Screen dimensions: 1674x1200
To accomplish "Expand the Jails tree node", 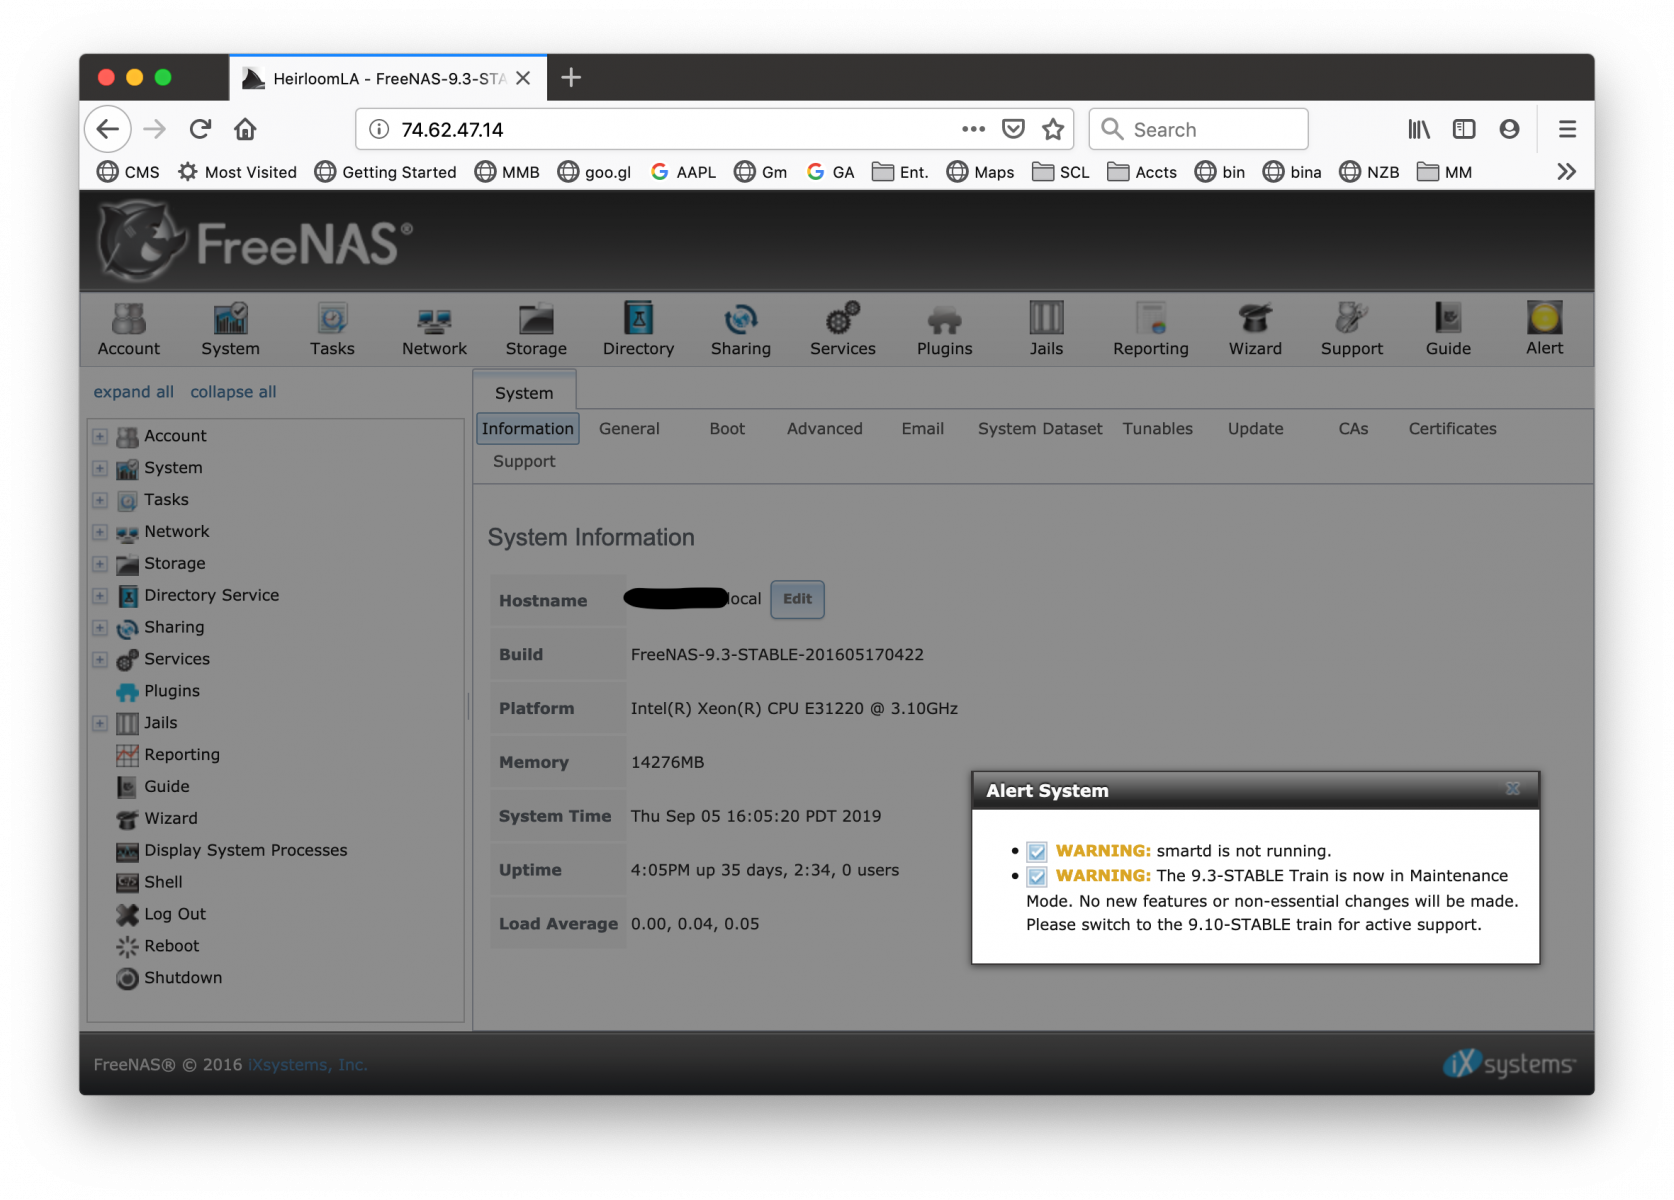I will pyautogui.click(x=100, y=723).
